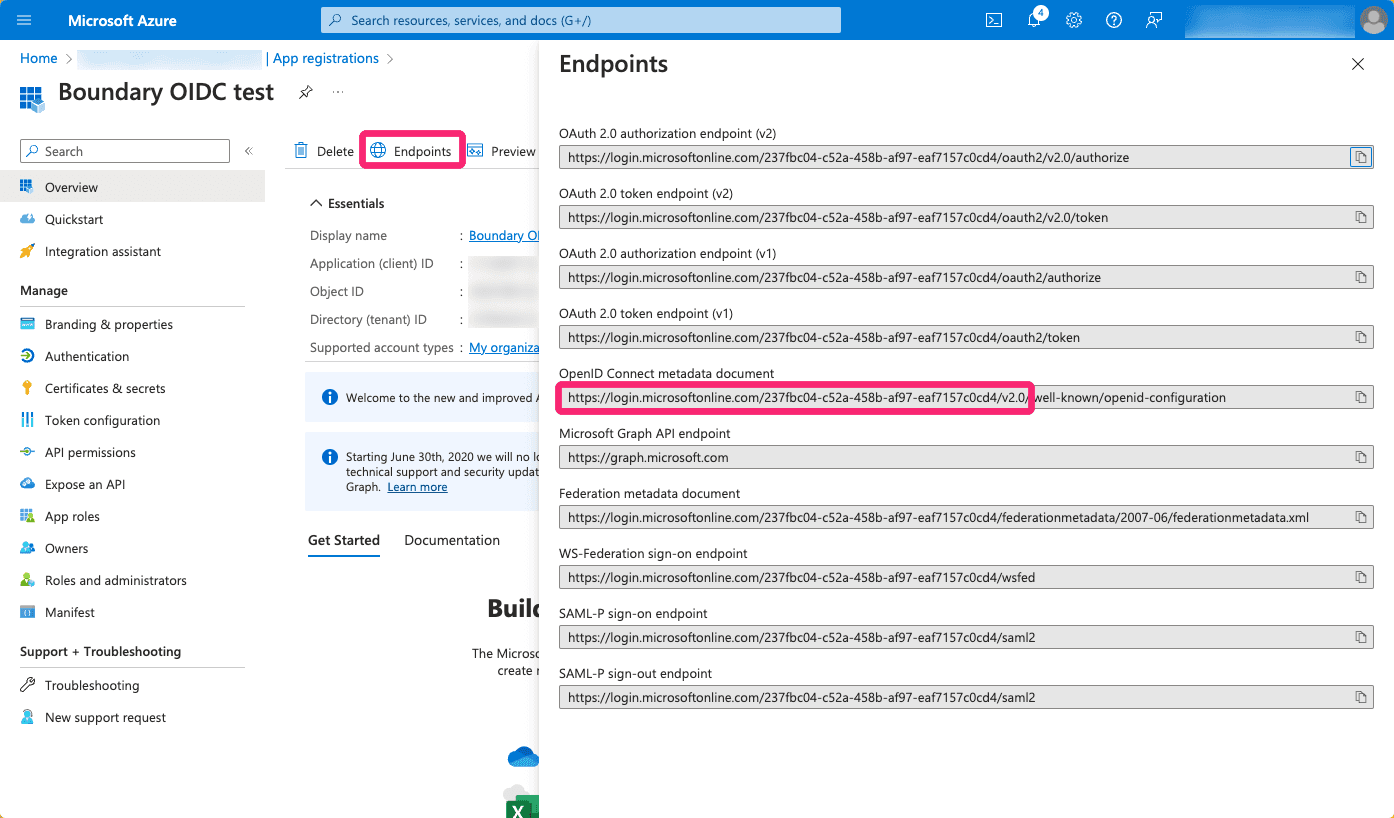
Task: Follow the Learn more link
Action: tap(417, 487)
